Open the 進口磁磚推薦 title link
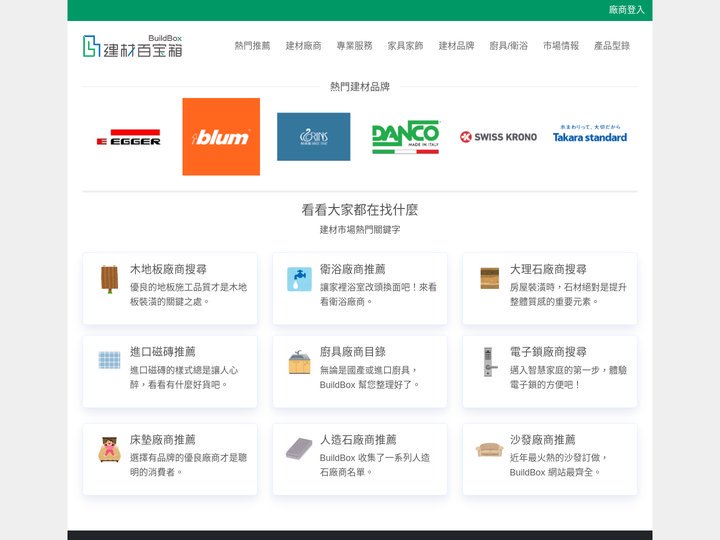Screen dimensions: 720x540 163,352
